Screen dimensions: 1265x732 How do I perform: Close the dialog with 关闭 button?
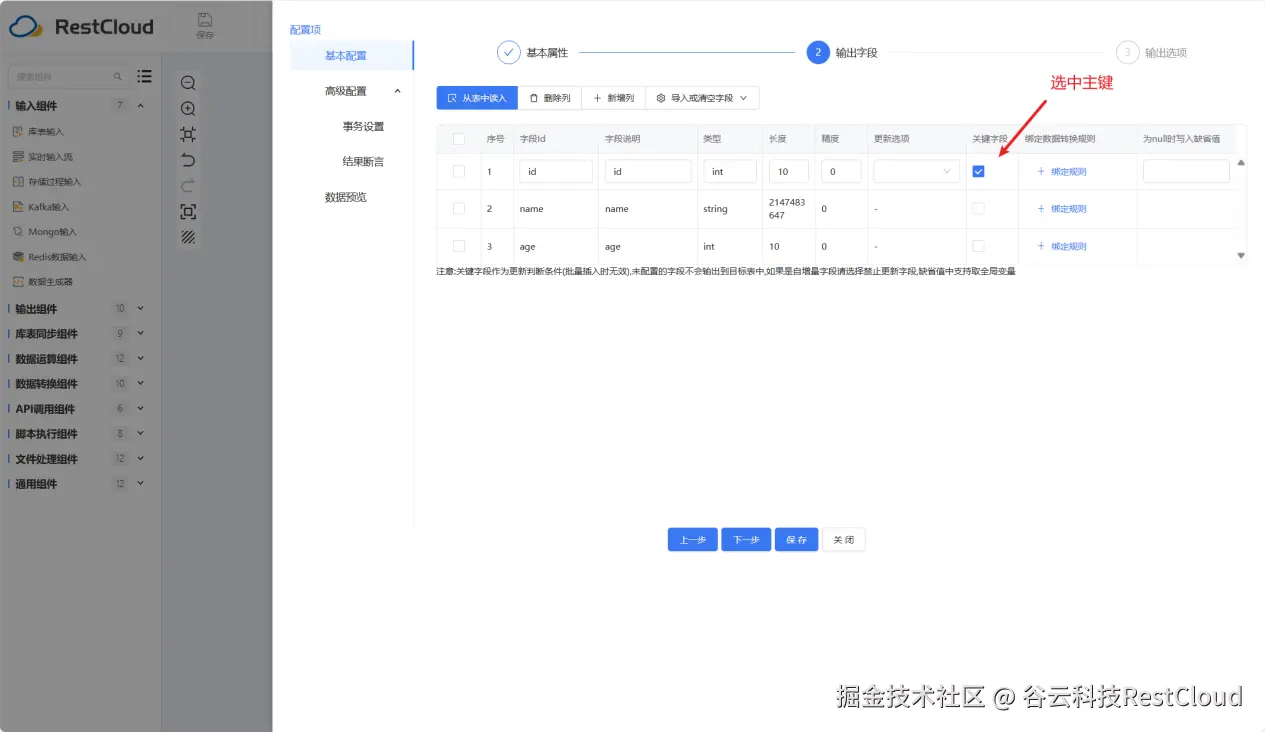(843, 540)
